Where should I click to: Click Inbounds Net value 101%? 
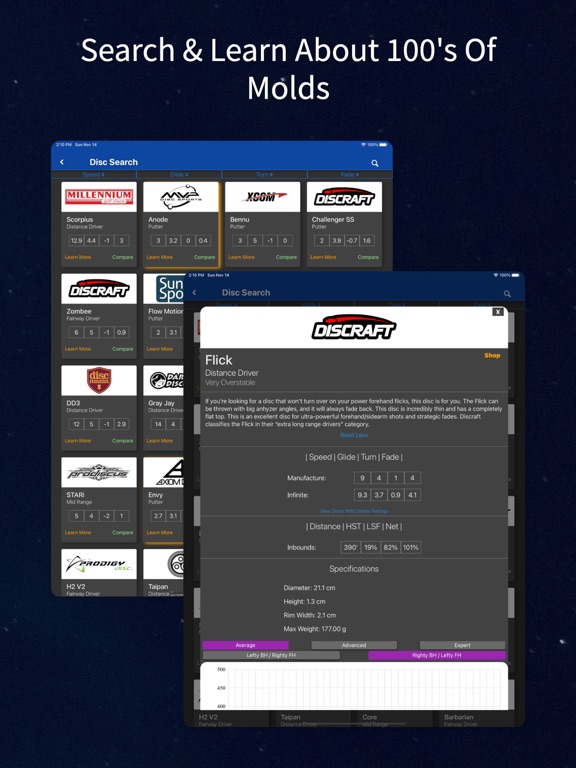[x=410, y=548]
